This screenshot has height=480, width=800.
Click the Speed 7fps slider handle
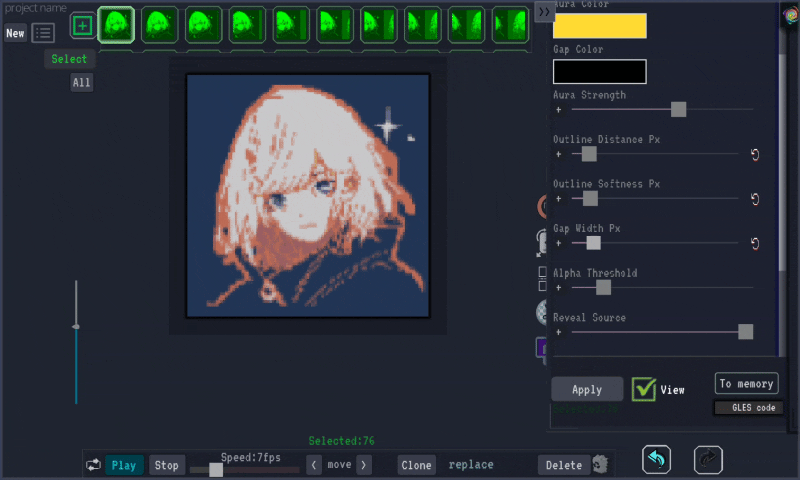216,469
